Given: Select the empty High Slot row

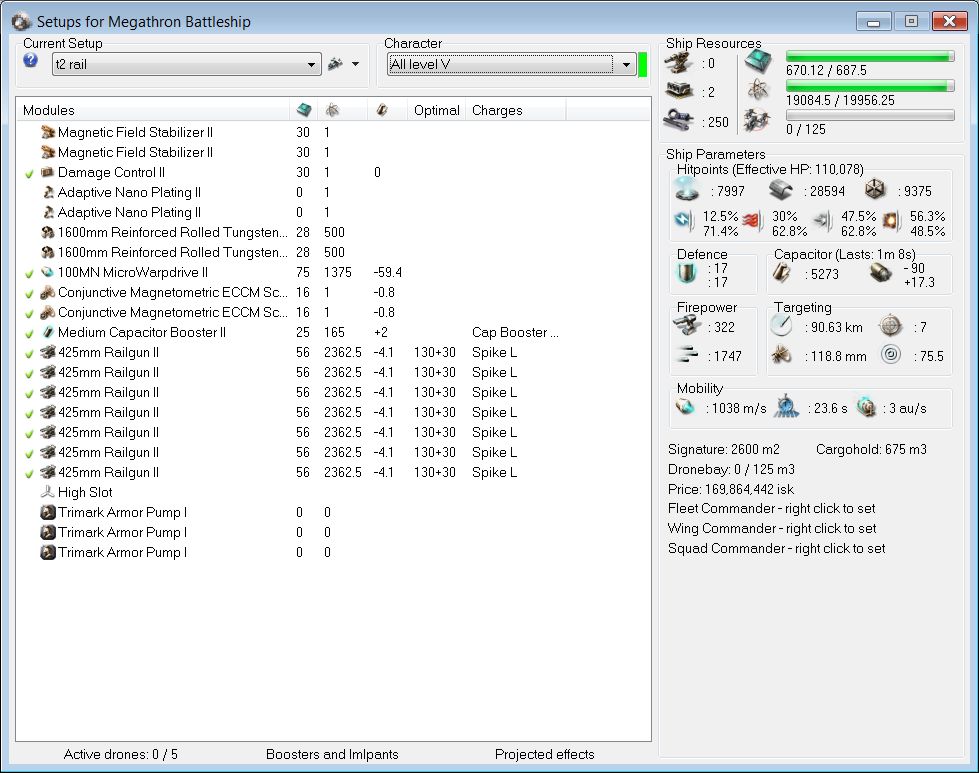Looking at the screenshot, I should coord(333,492).
